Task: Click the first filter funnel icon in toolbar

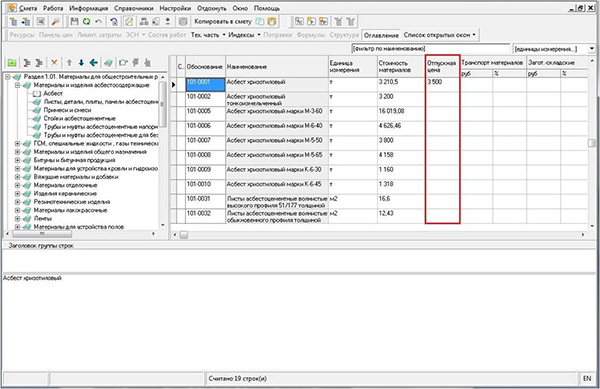Action: (x=338, y=21)
